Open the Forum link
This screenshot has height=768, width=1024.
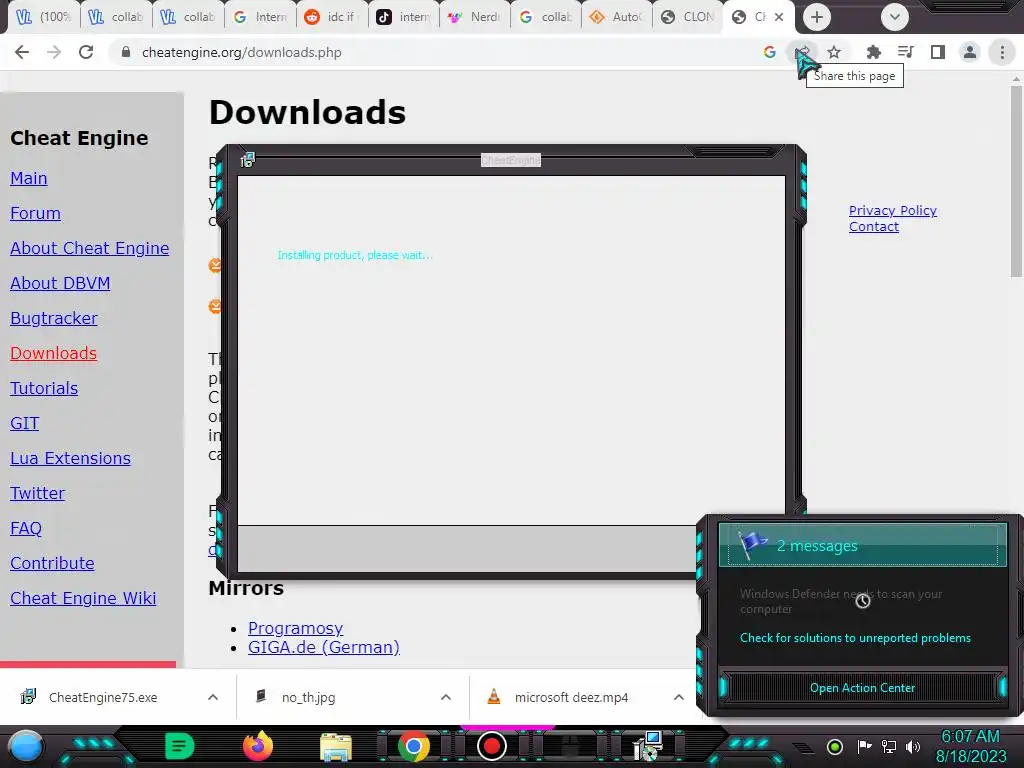tap(35, 213)
